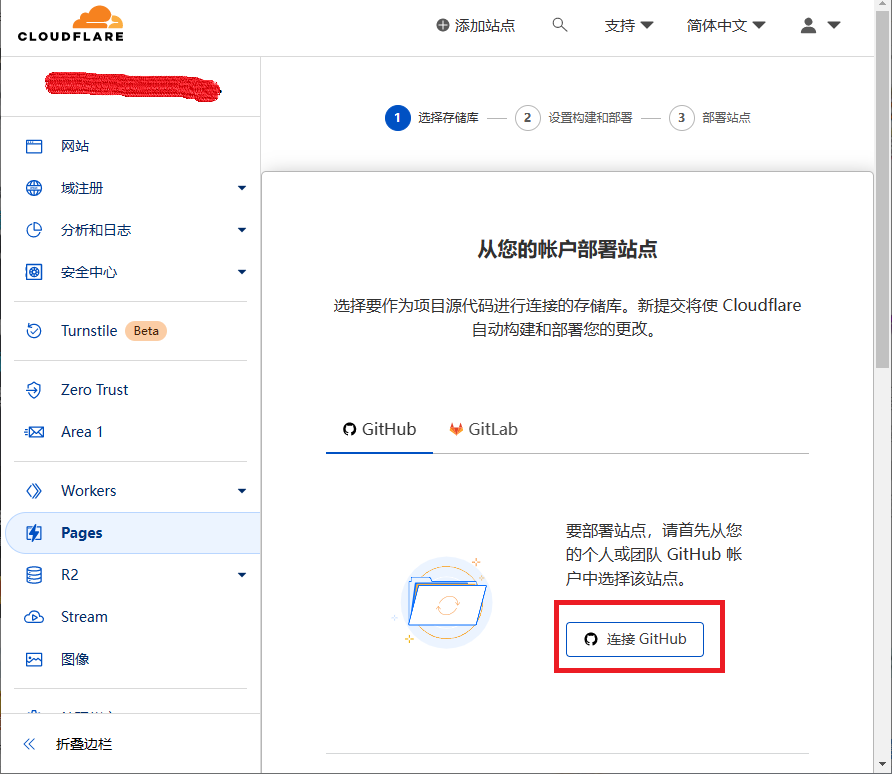
Task: Click the R2 database icon
Action: (34, 575)
